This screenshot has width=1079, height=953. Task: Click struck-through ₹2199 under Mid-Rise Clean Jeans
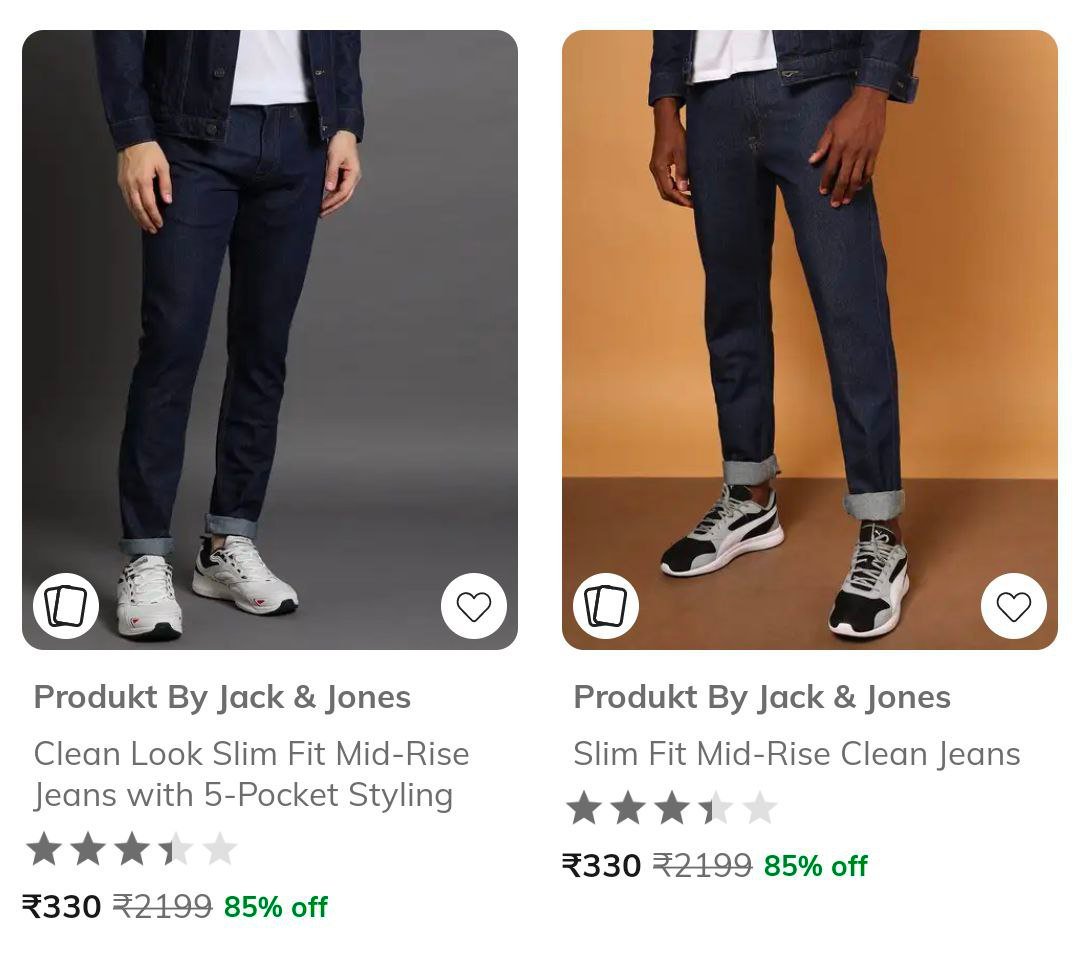pyautogui.click(x=702, y=865)
